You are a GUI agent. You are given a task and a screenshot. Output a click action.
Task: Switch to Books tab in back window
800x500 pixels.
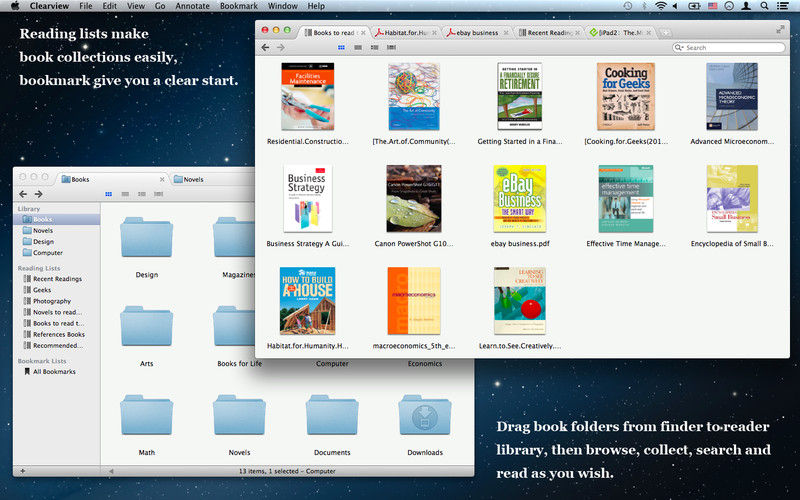click(x=111, y=179)
